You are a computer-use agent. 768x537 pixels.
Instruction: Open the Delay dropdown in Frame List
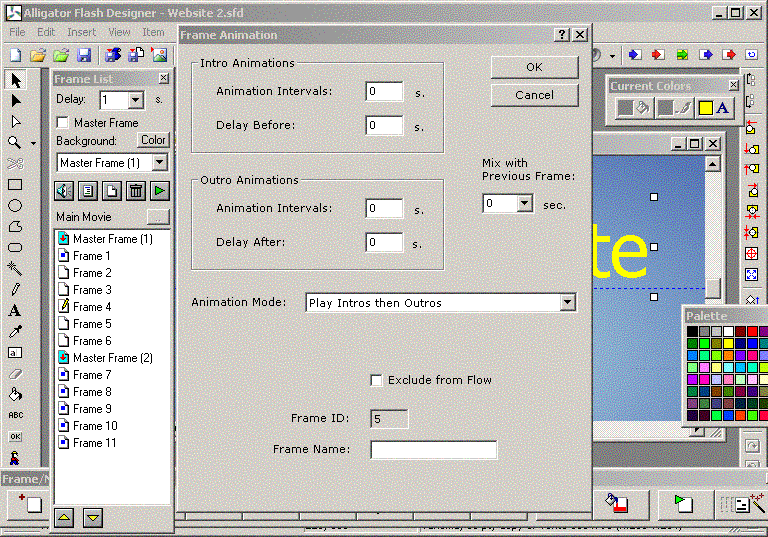click(x=136, y=100)
